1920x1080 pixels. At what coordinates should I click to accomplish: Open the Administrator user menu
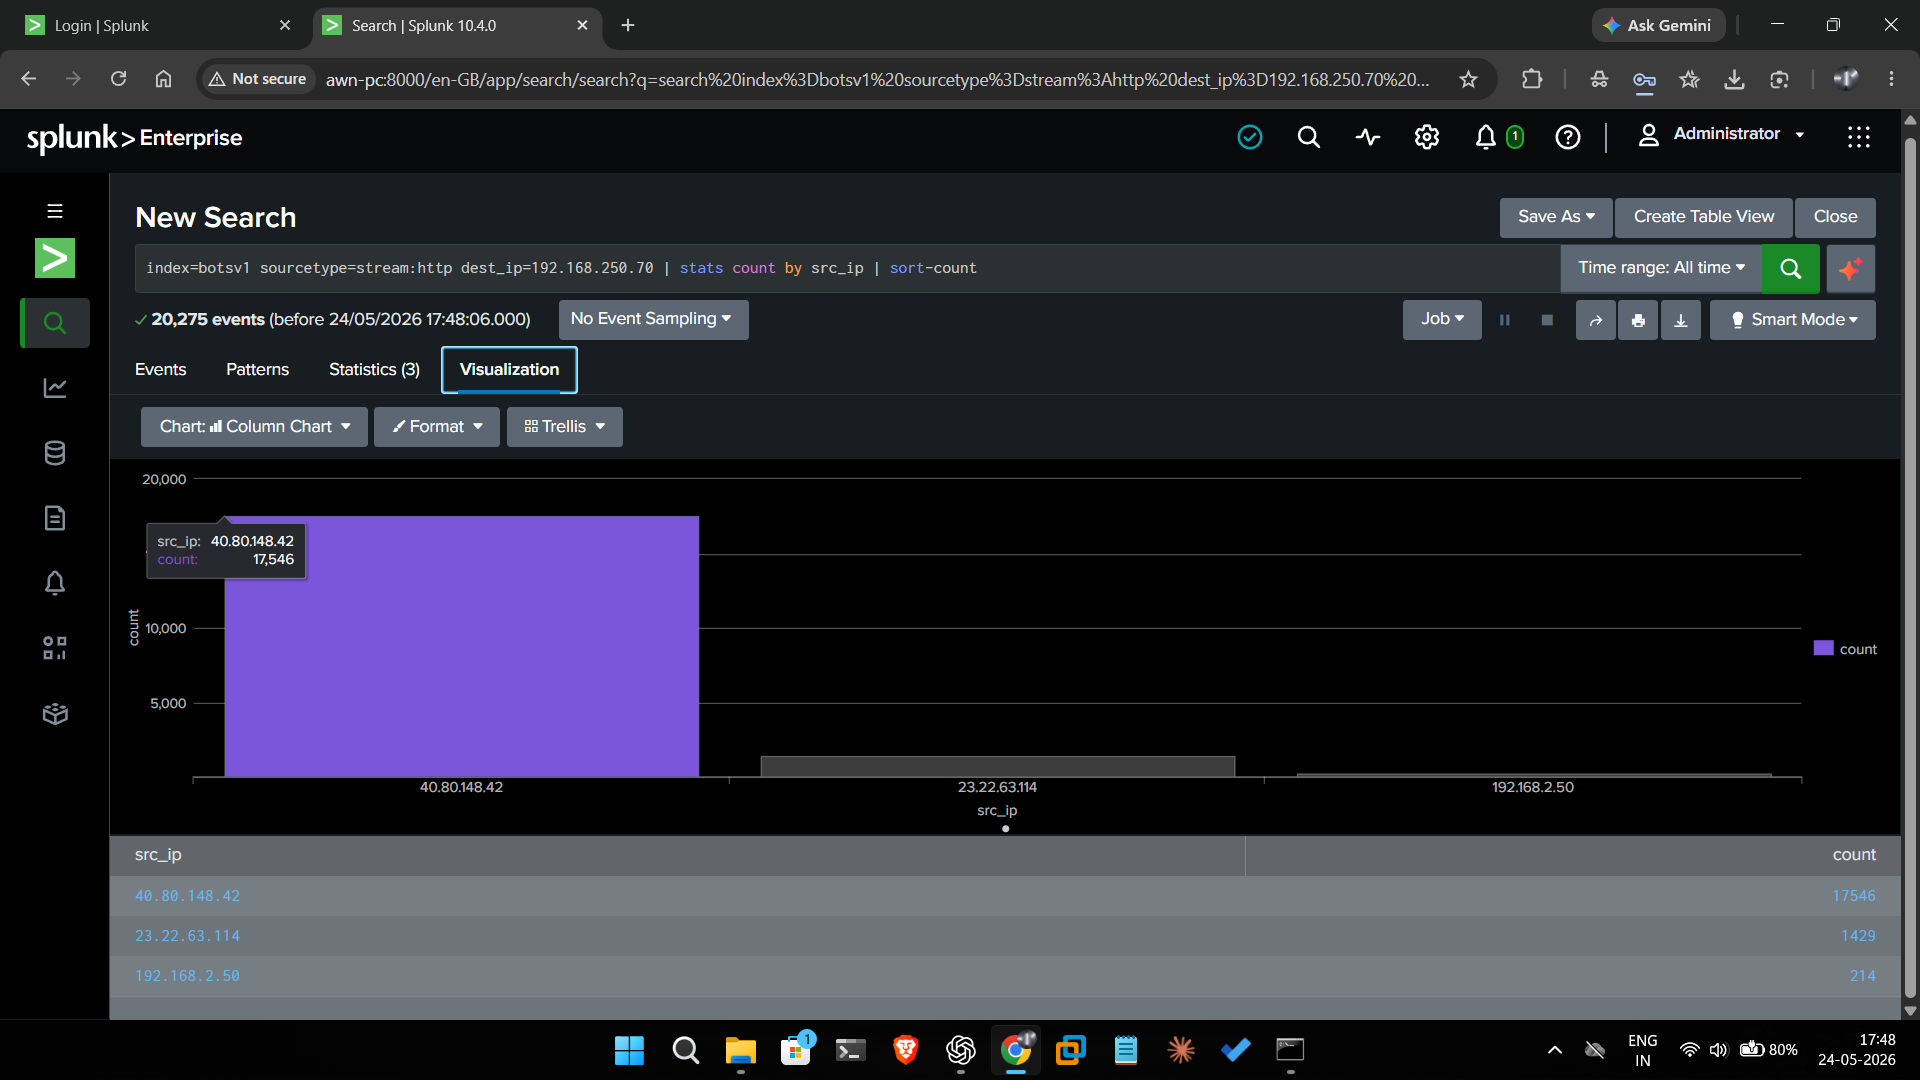tap(1721, 134)
